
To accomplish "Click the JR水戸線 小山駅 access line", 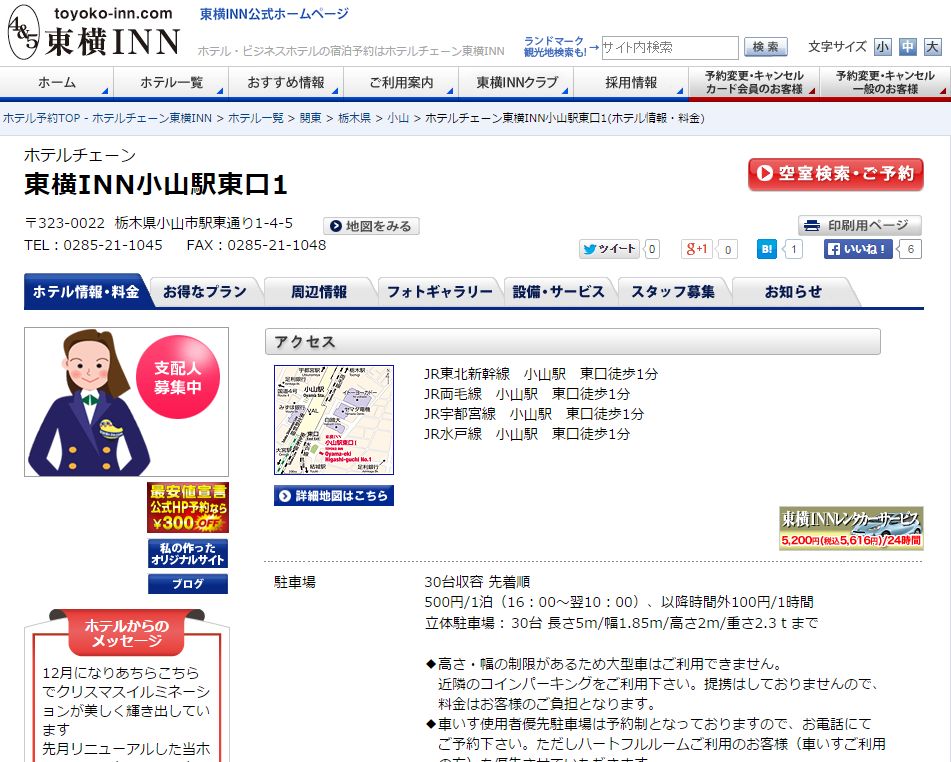I will 527,434.
